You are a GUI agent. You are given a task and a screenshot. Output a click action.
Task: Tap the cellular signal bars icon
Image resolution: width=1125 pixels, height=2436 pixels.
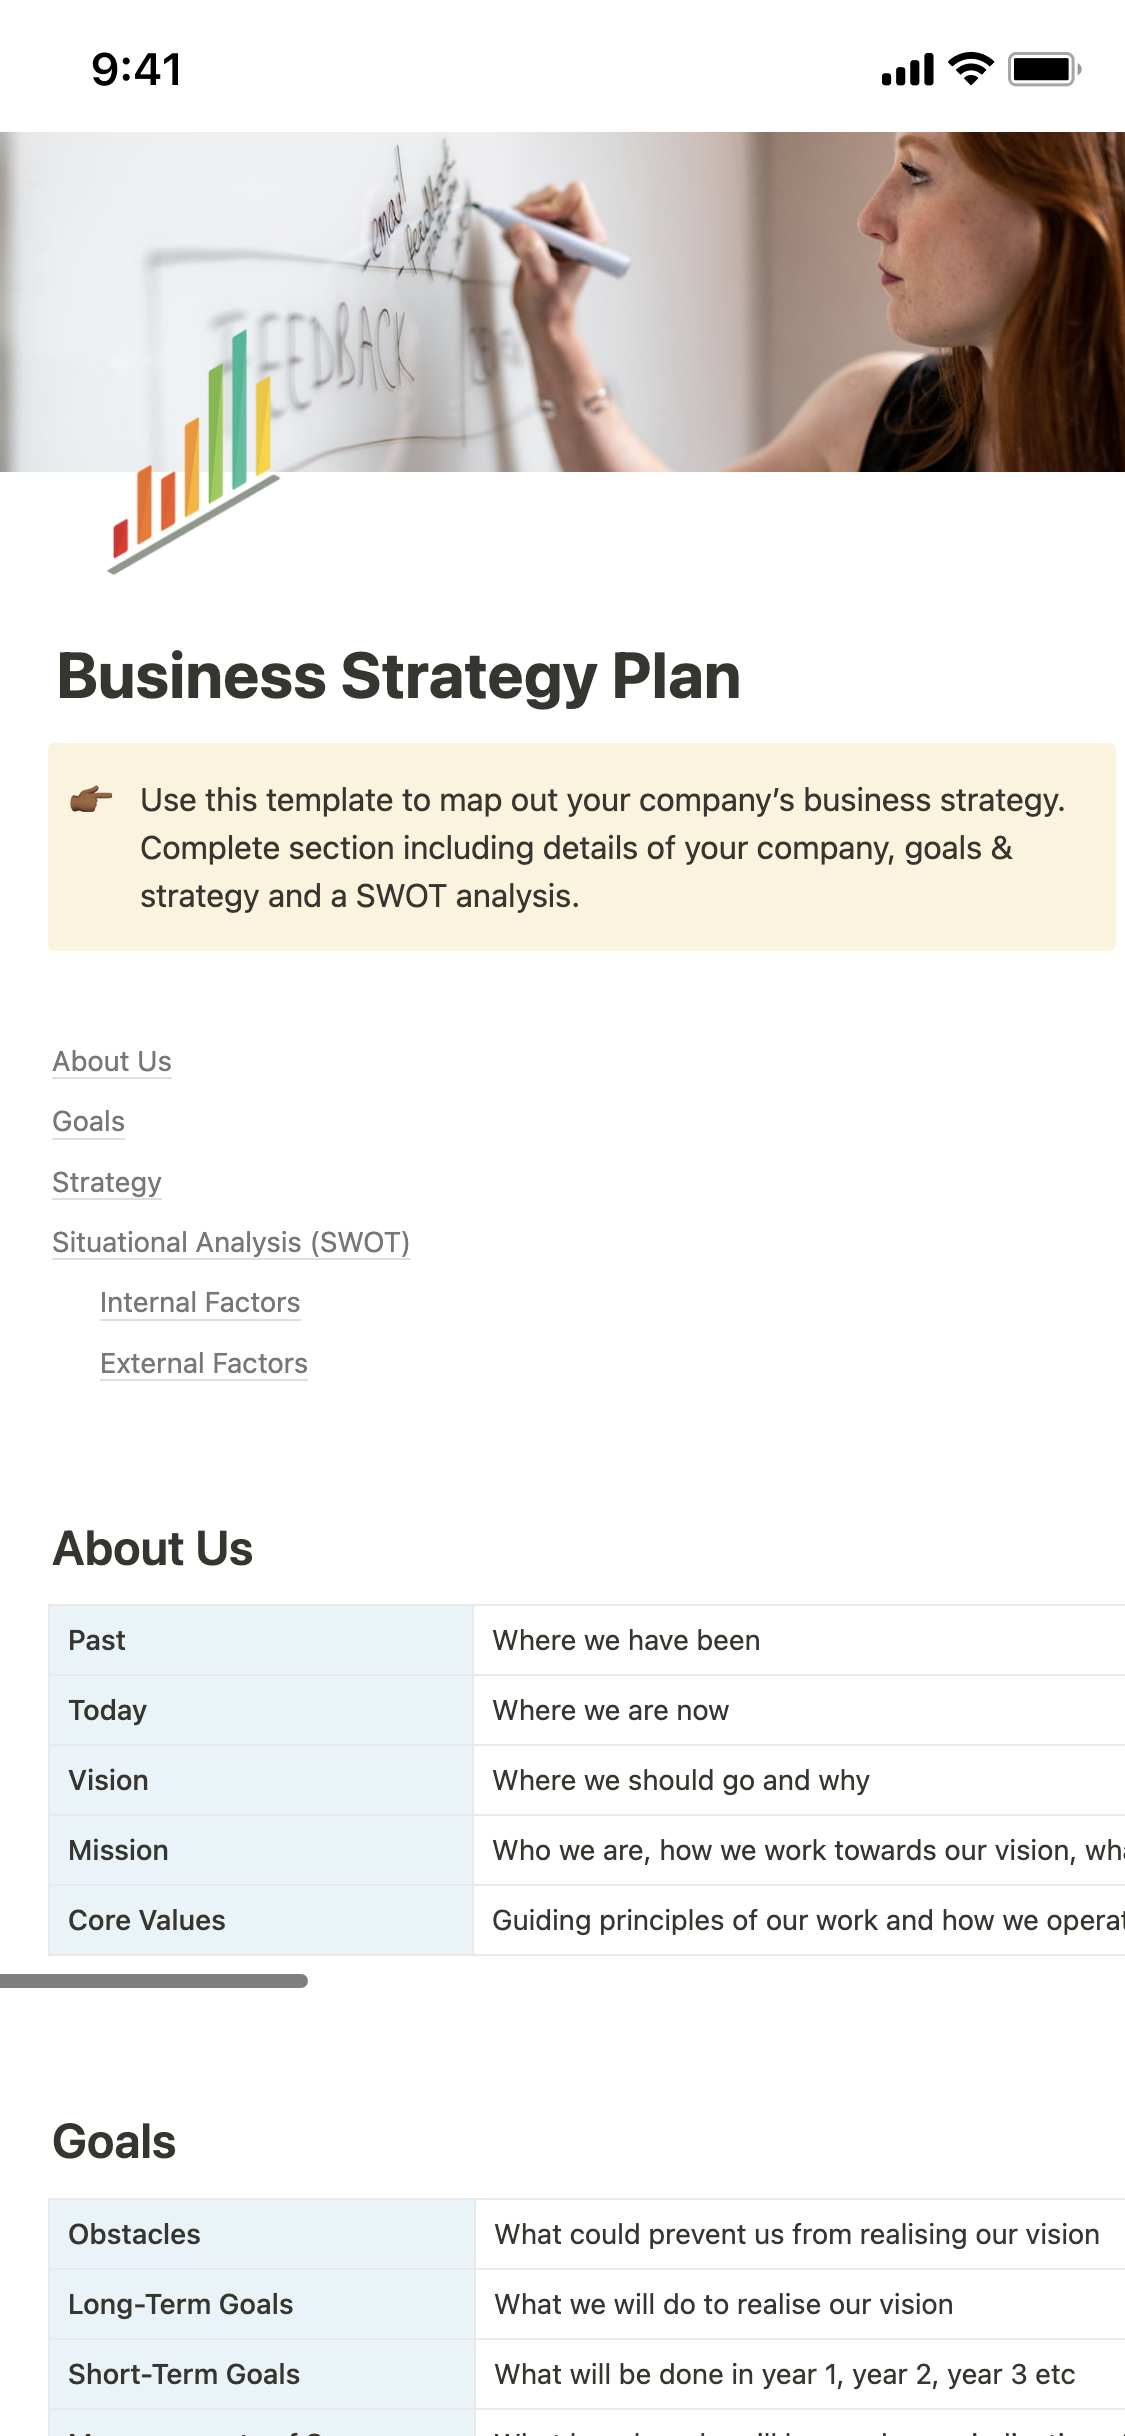pos(907,70)
